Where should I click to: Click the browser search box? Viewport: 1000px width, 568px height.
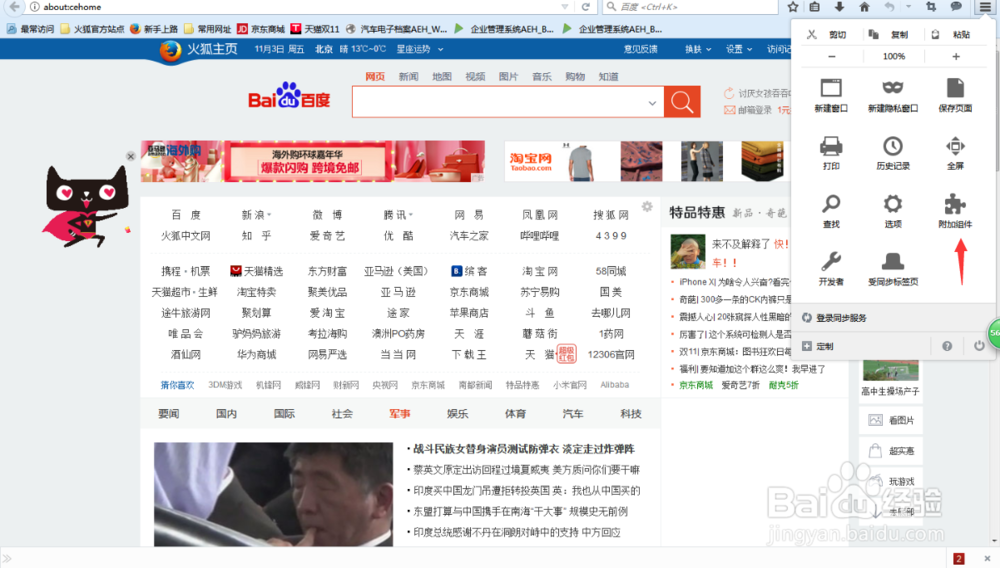pyautogui.click(x=690, y=7)
